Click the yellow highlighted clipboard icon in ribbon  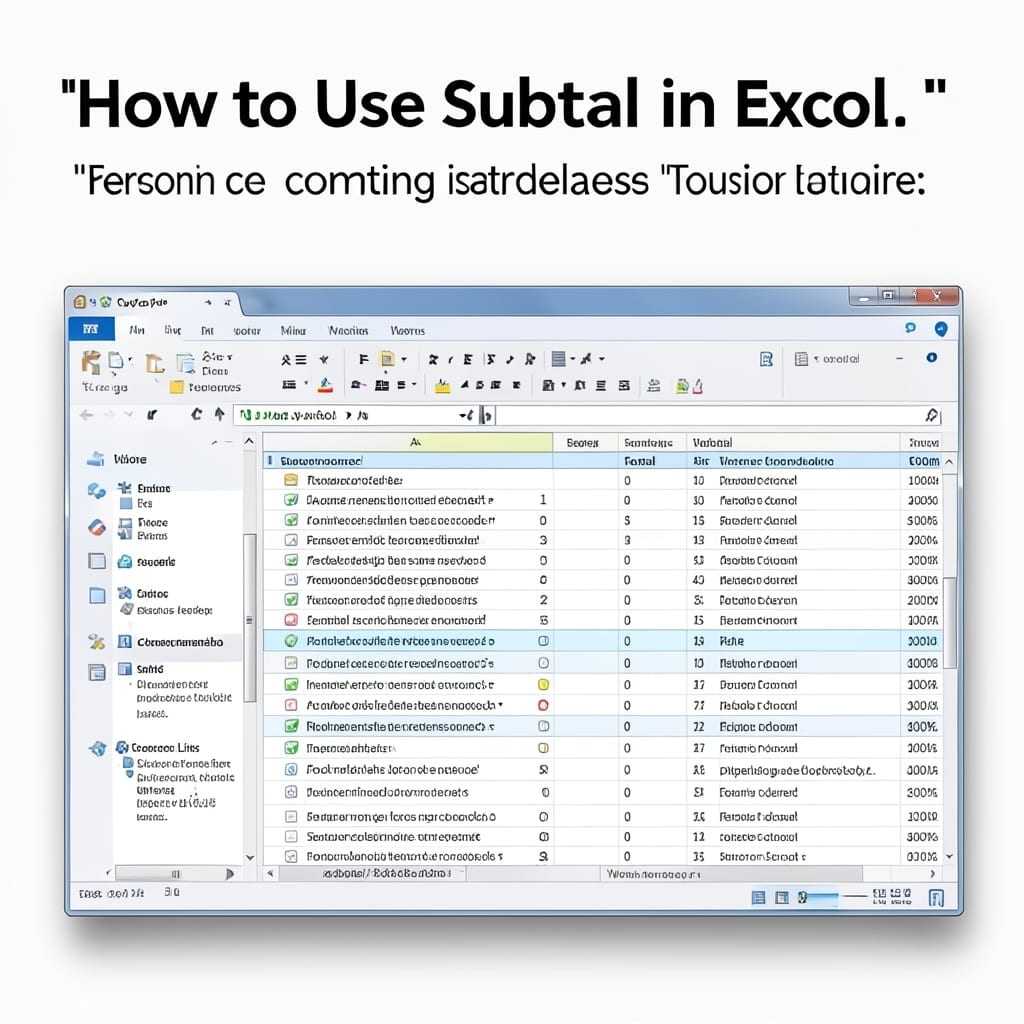pyautogui.click(x=387, y=359)
